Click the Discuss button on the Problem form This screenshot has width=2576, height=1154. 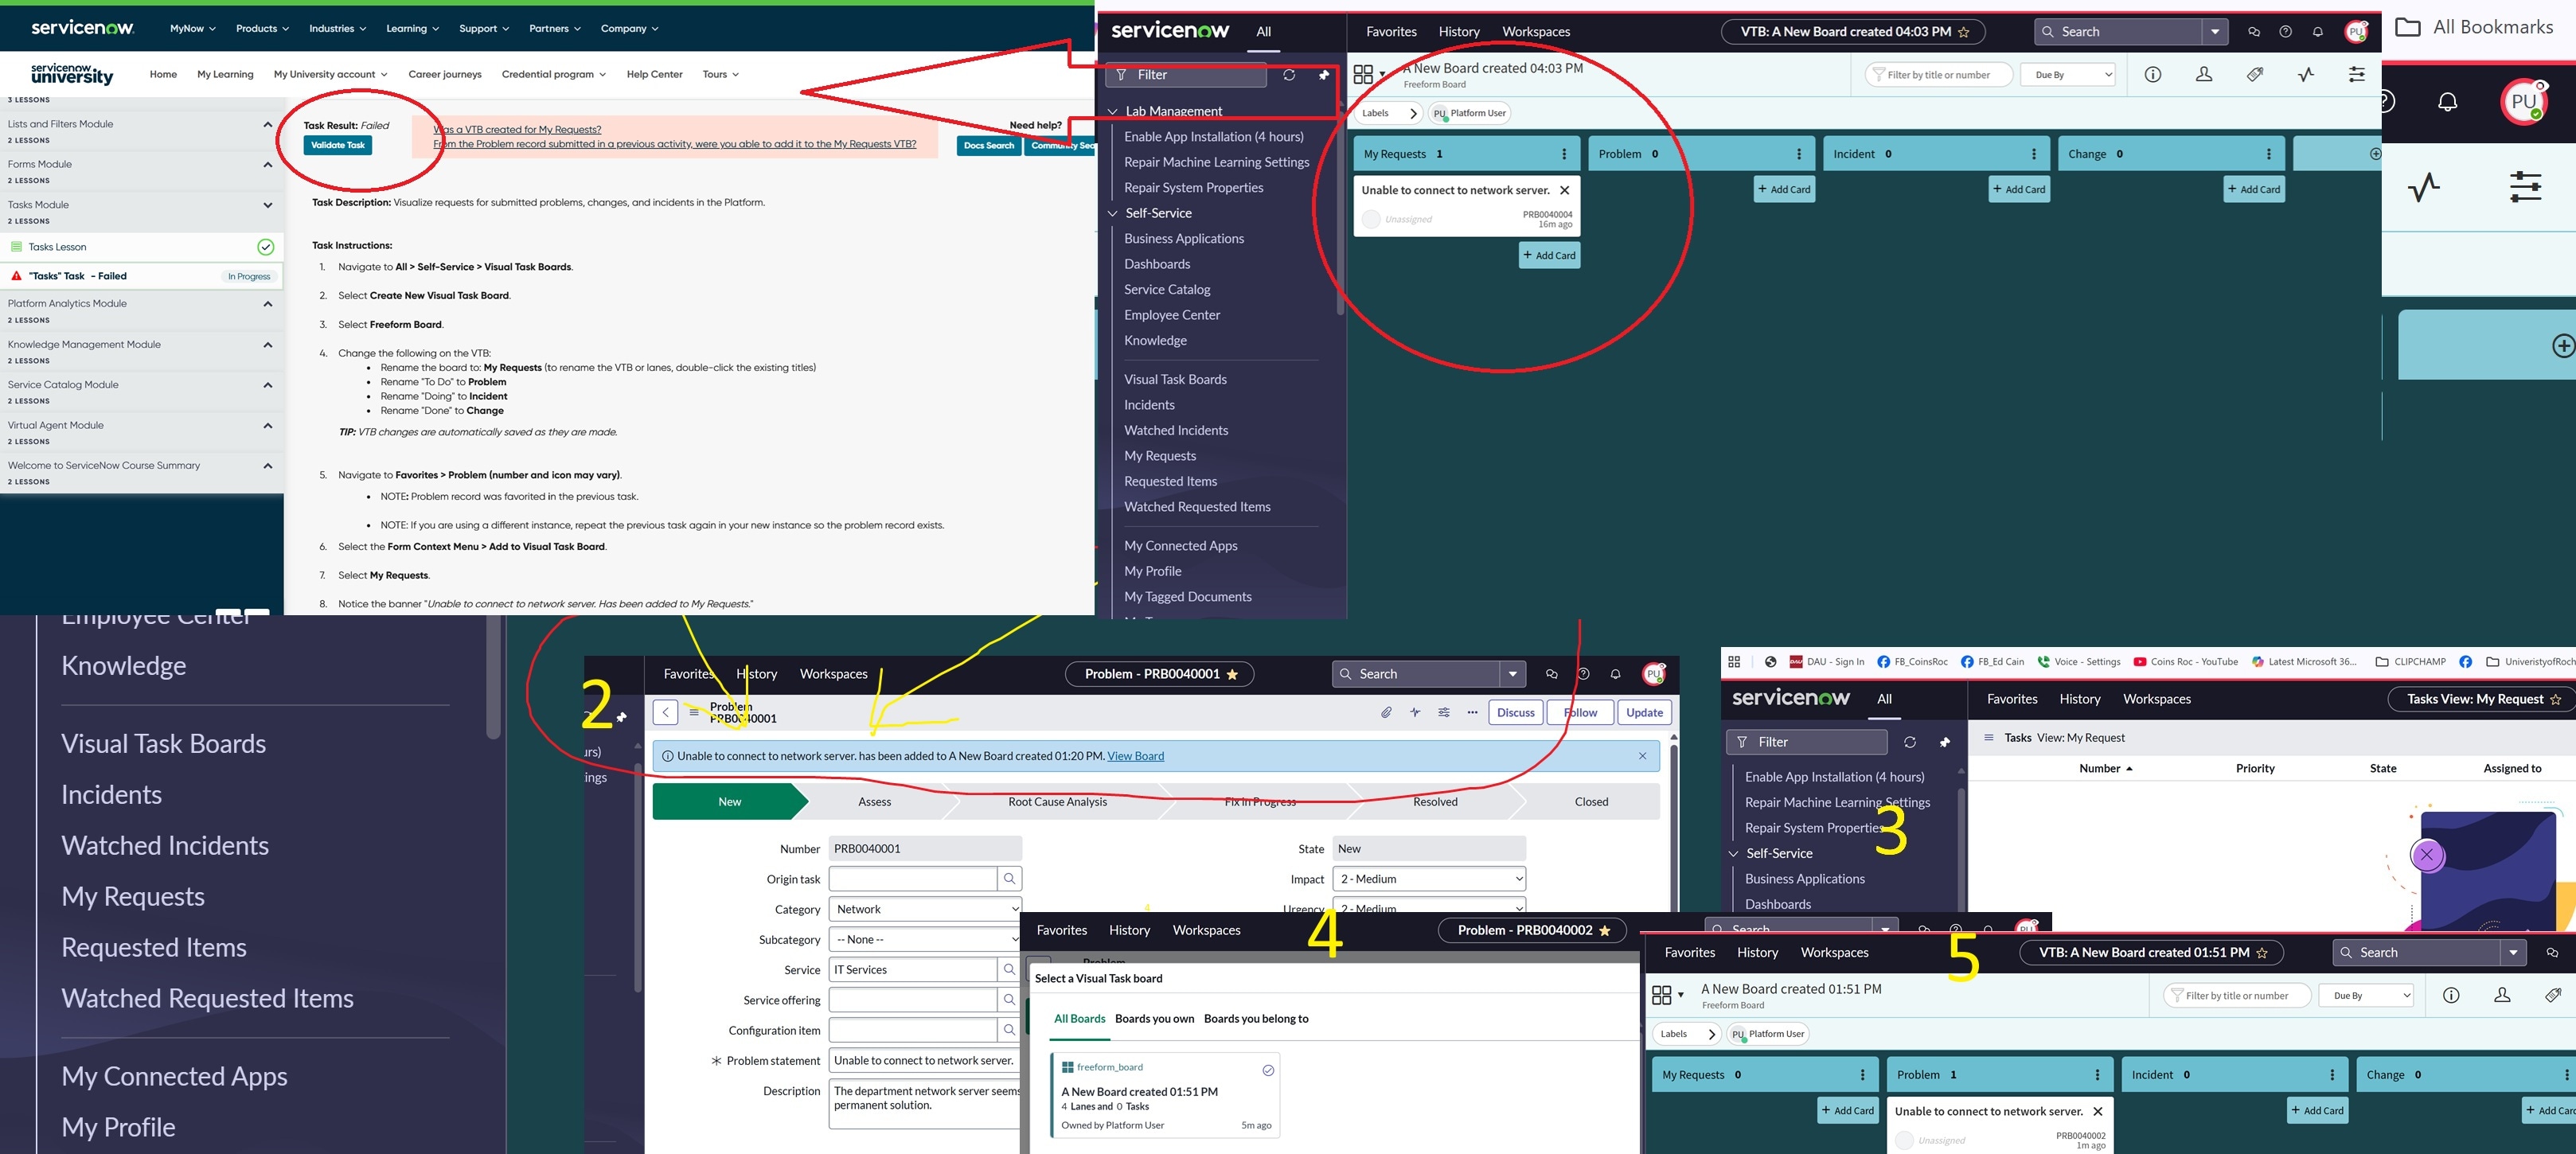(1515, 712)
